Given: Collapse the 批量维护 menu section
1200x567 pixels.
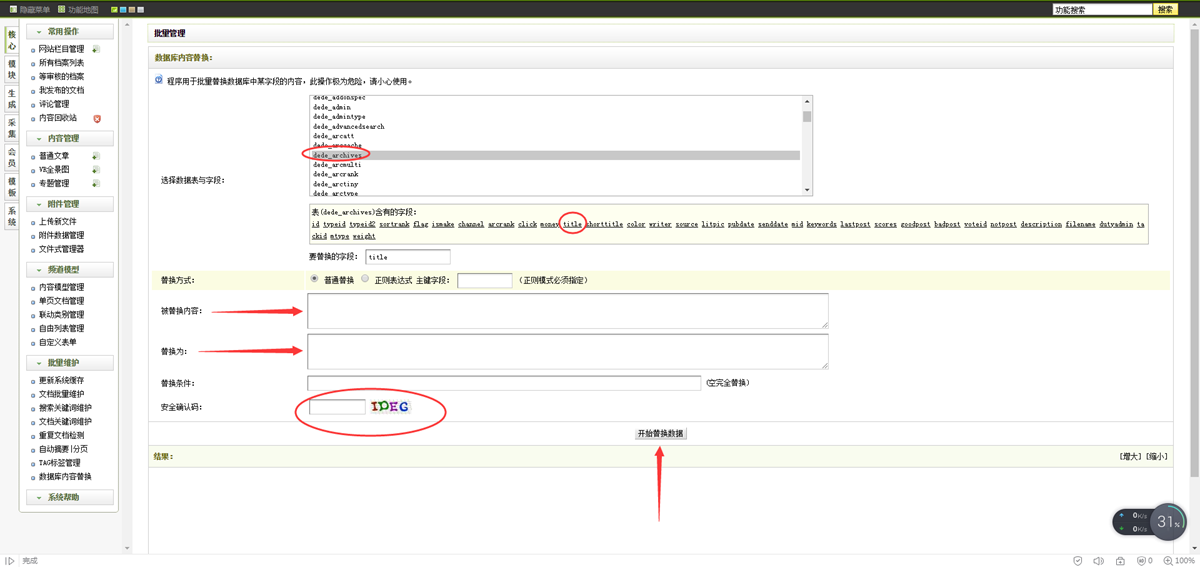Looking at the screenshot, I should pyautogui.click(x=70, y=363).
